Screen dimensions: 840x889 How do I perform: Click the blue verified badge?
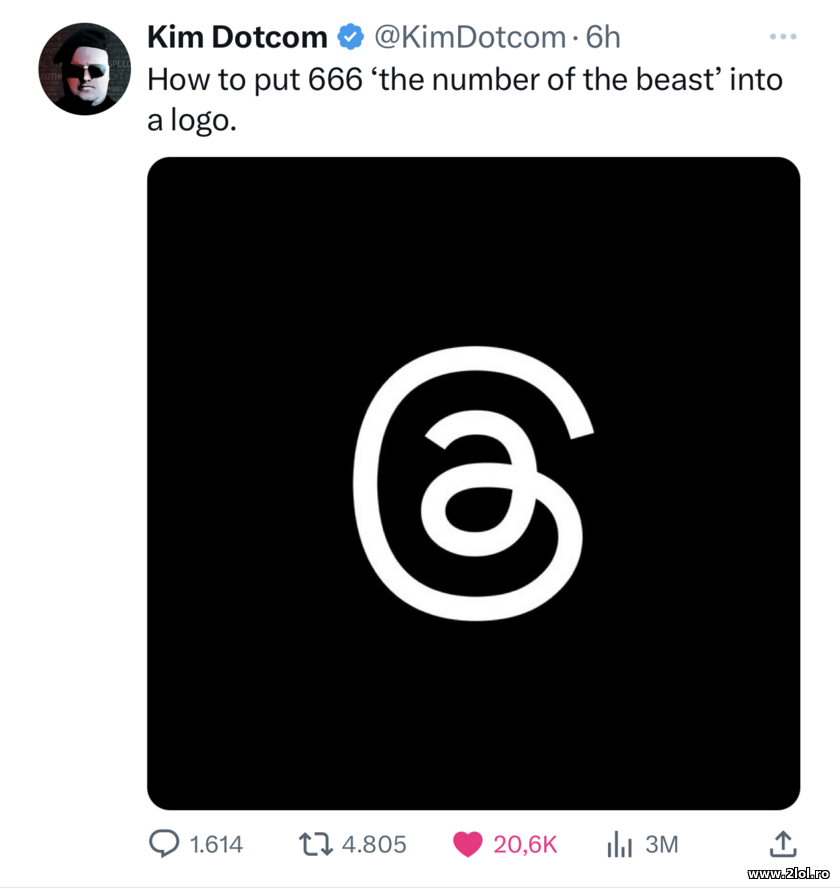[349, 37]
